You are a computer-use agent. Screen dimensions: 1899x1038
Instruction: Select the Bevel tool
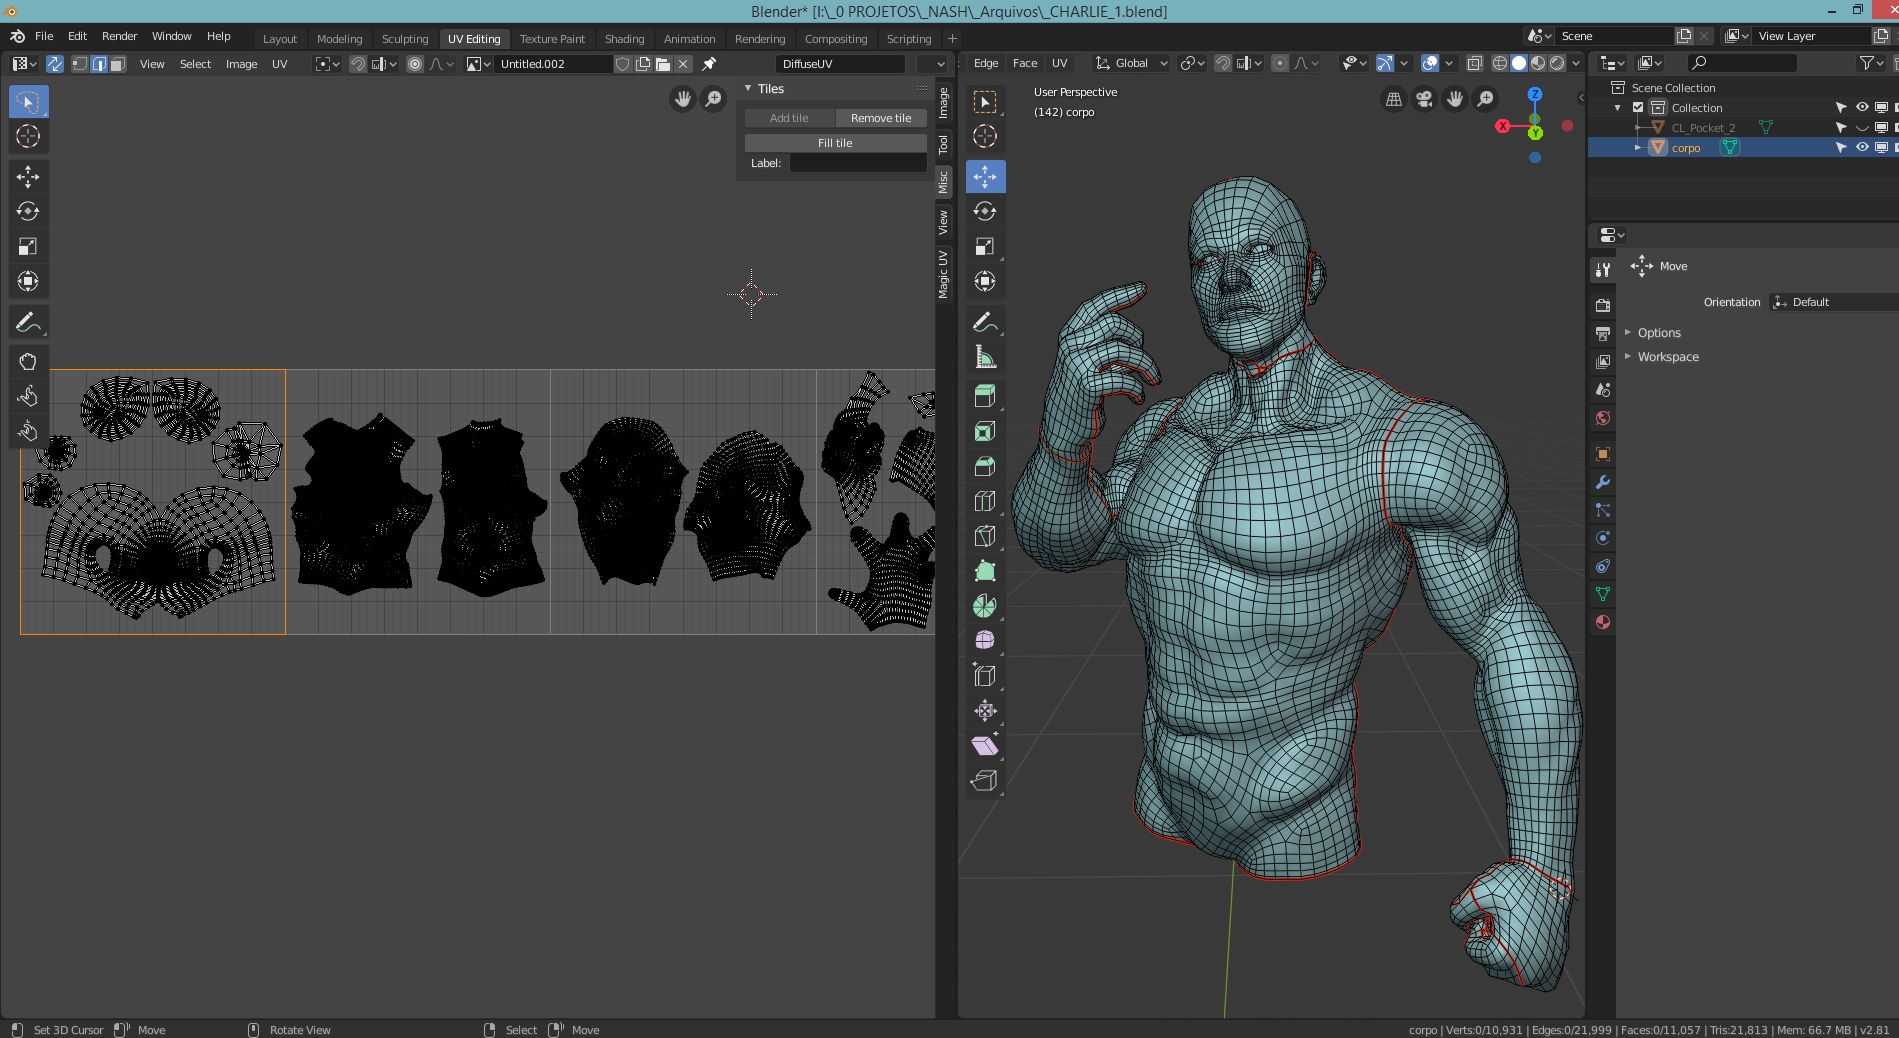coord(985,466)
